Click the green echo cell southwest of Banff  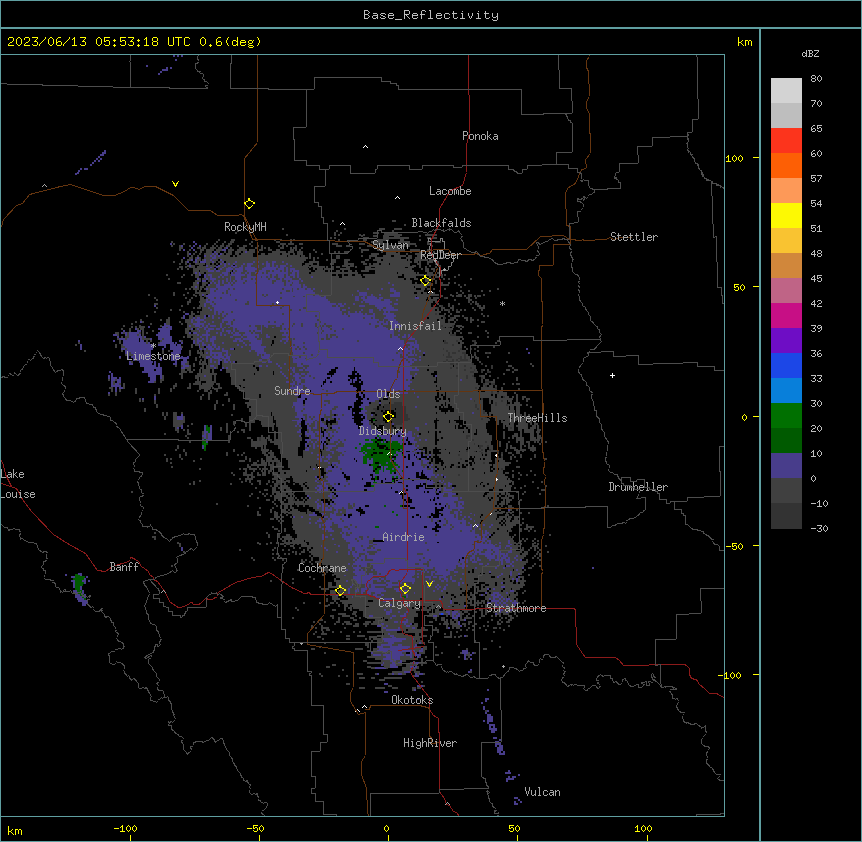click(79, 583)
